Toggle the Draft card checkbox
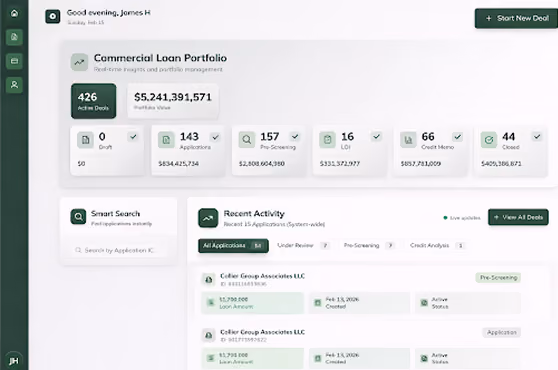The width and height of the screenshot is (558, 370). (133, 137)
